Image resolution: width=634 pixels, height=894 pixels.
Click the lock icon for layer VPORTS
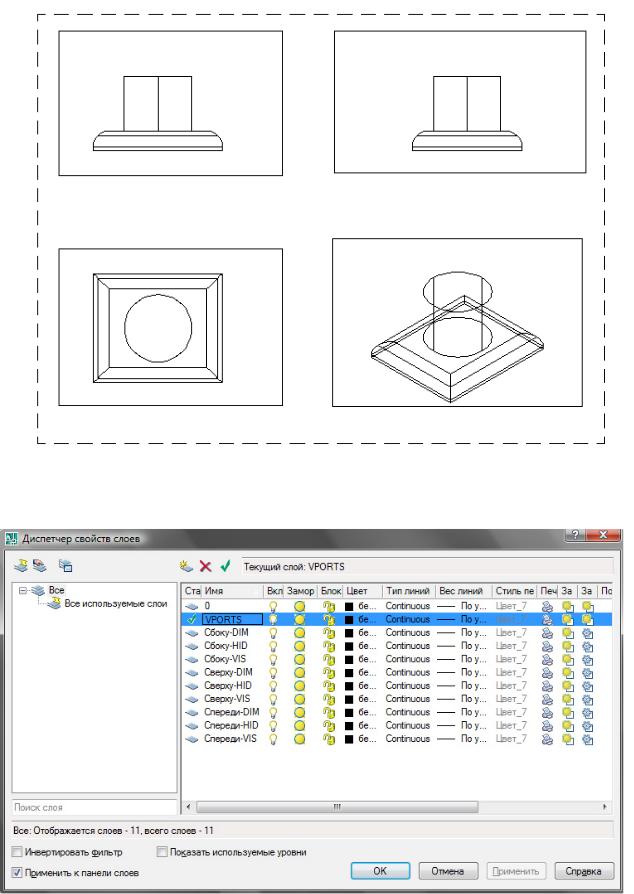(328, 619)
